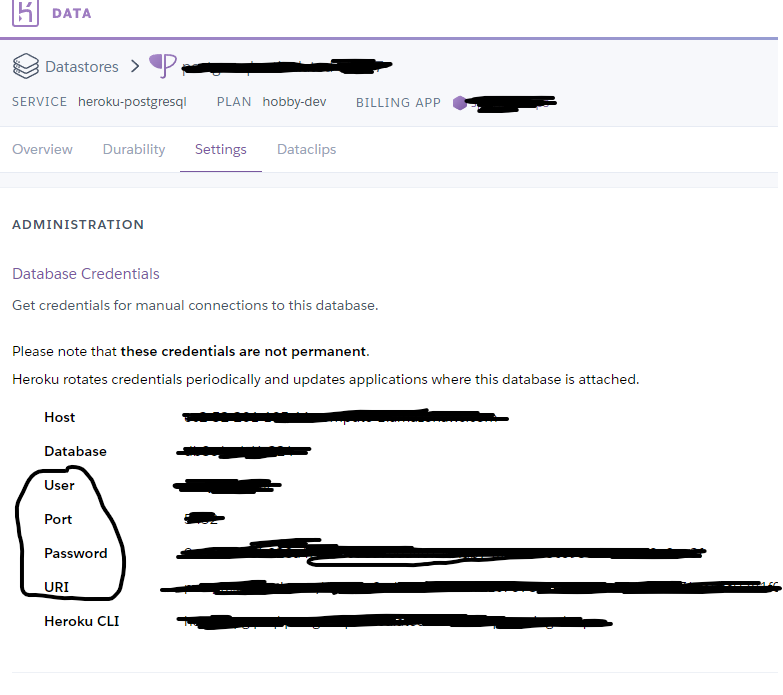Click the Host label

[x=59, y=417]
